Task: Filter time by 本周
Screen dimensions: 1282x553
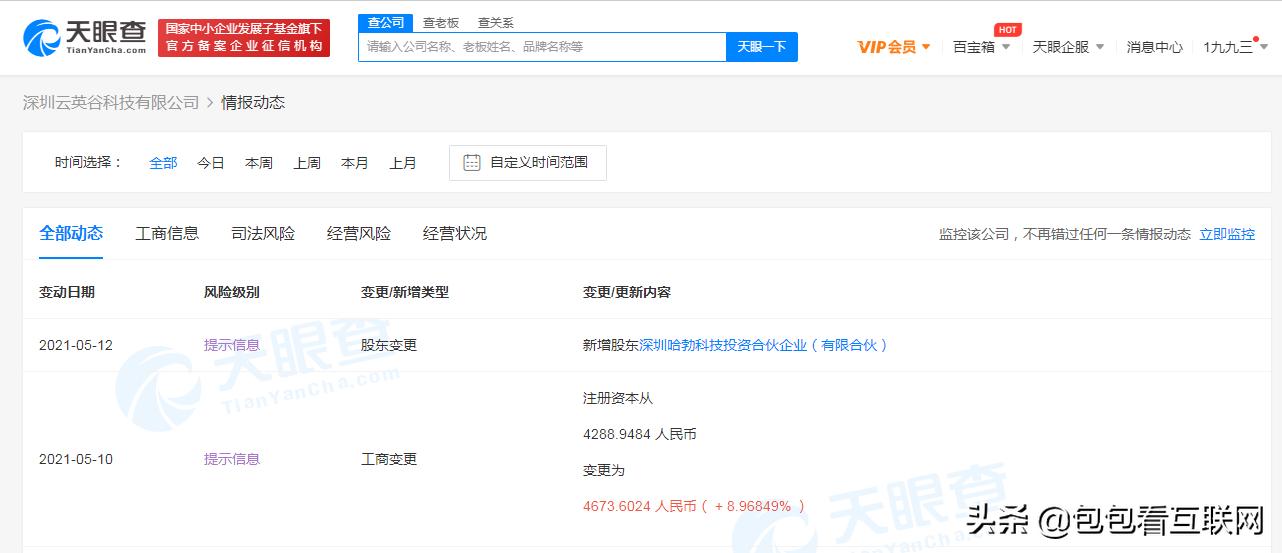Action: 259,162
